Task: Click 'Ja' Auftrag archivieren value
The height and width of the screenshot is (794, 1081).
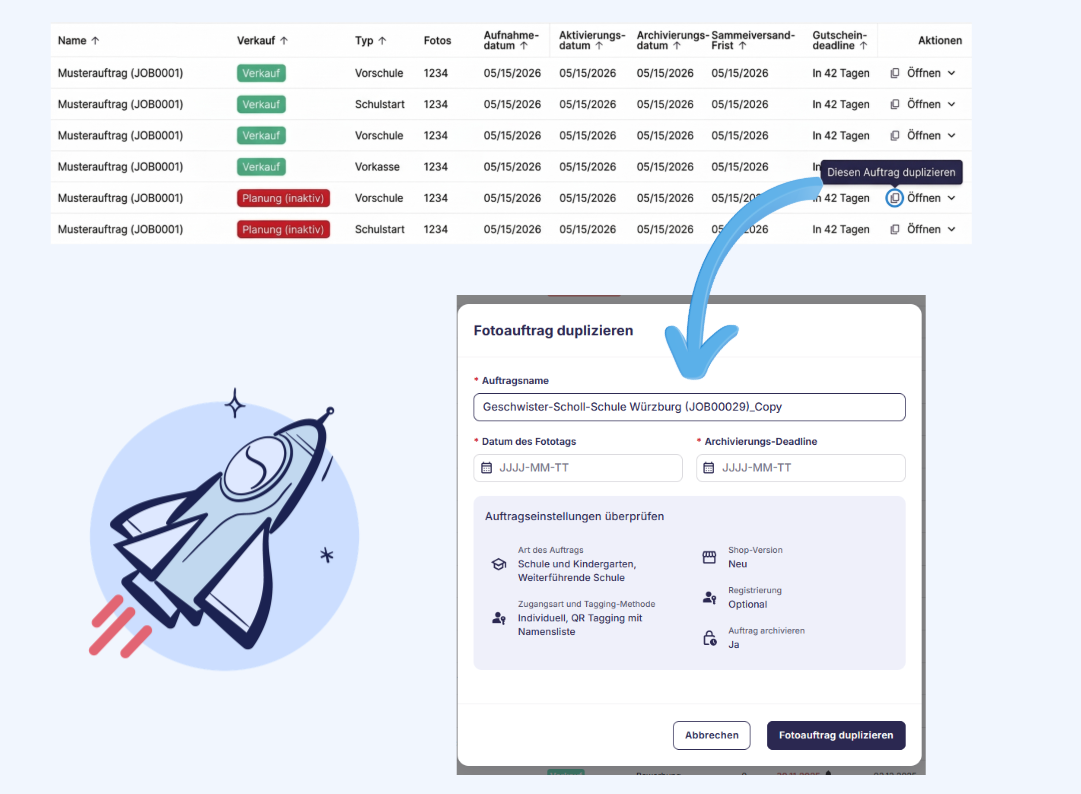Action: [x=734, y=644]
